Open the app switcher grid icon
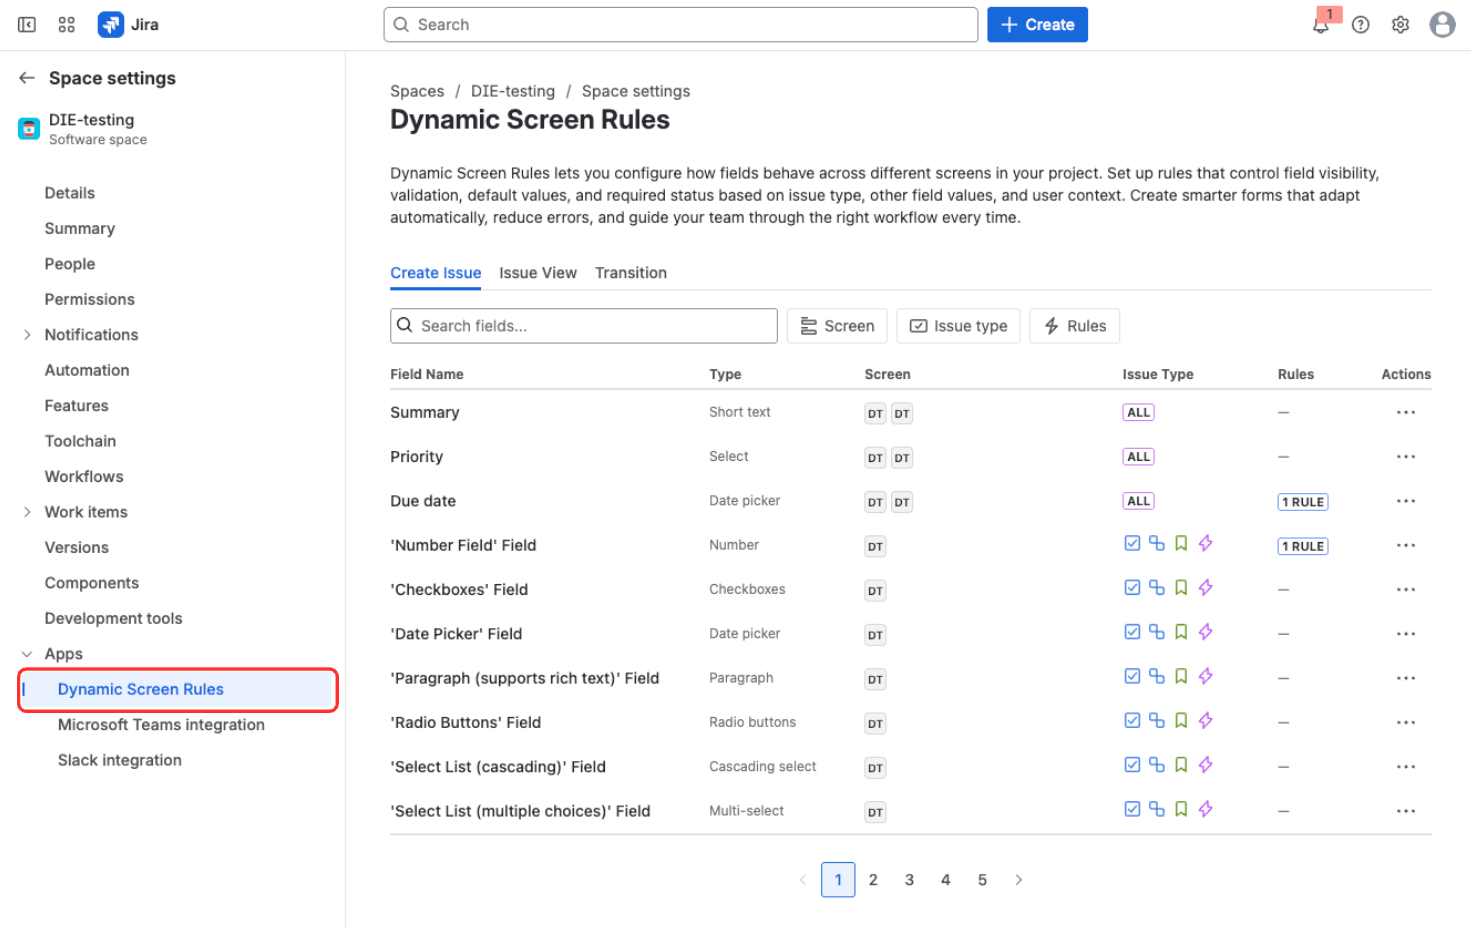 pyautogui.click(x=66, y=24)
